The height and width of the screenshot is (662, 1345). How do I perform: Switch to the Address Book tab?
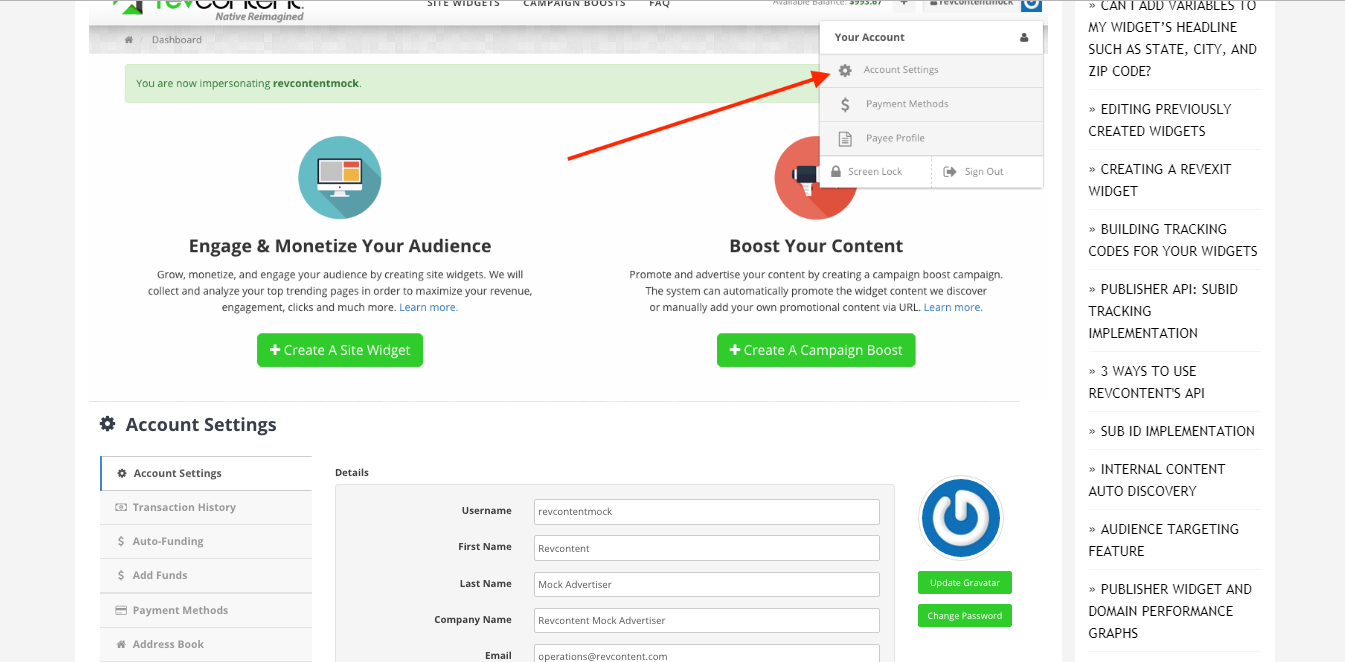(206, 644)
